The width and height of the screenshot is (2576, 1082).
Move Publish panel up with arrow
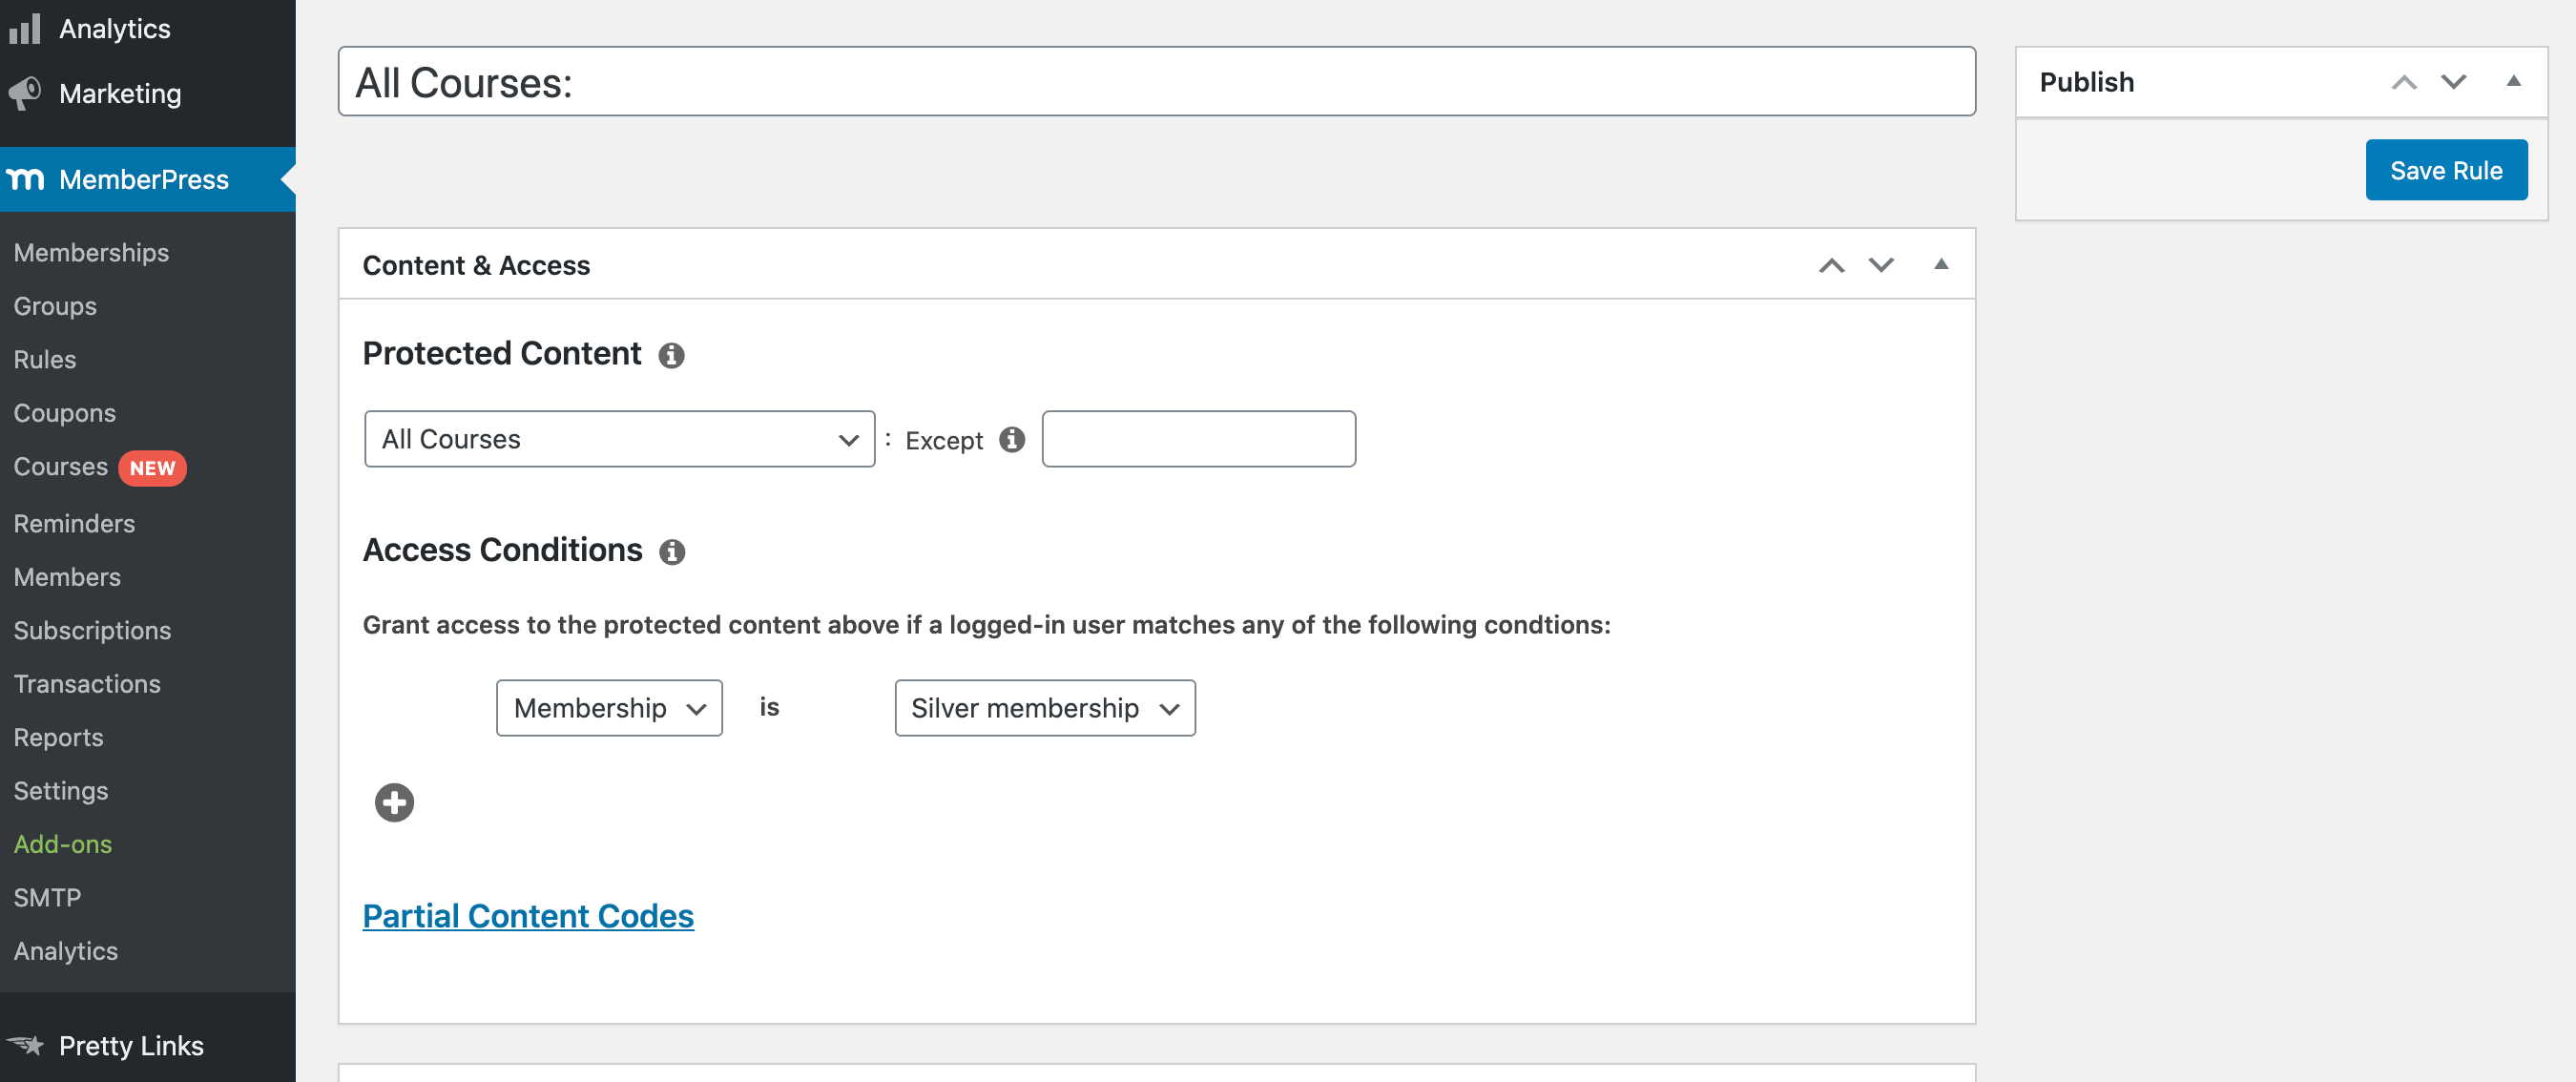point(2403,81)
